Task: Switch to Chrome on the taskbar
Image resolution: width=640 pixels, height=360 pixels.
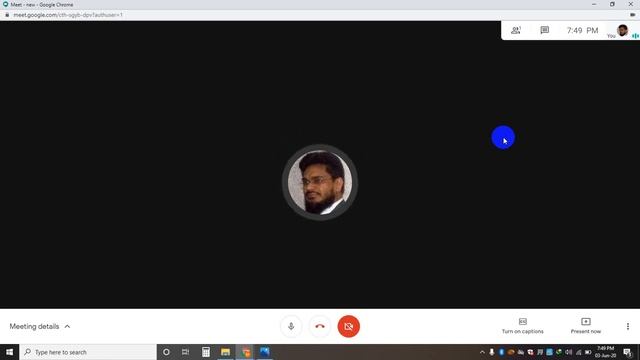Action: pyautogui.click(x=245, y=352)
